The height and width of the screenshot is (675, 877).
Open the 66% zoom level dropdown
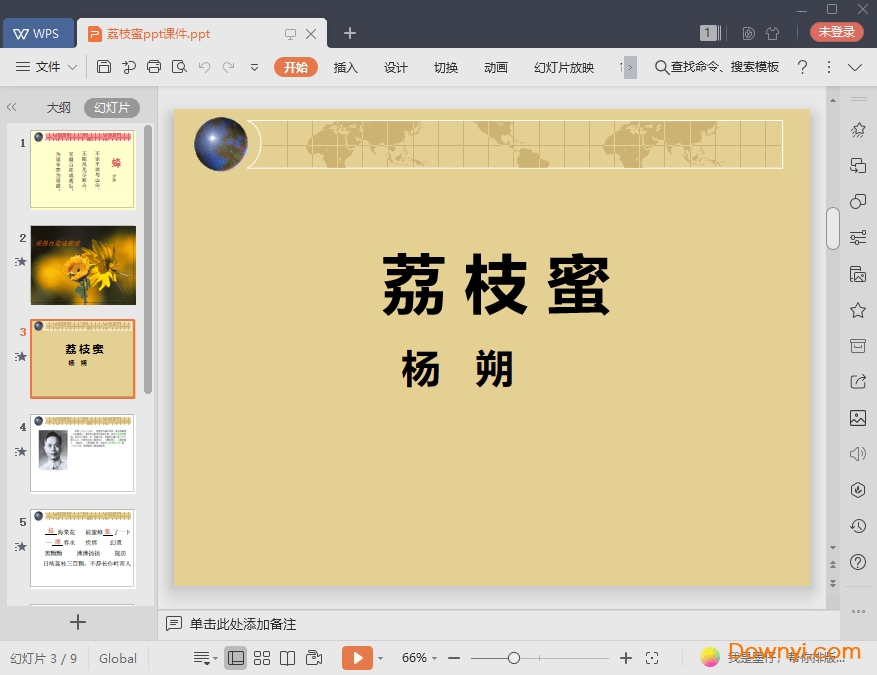[416, 658]
